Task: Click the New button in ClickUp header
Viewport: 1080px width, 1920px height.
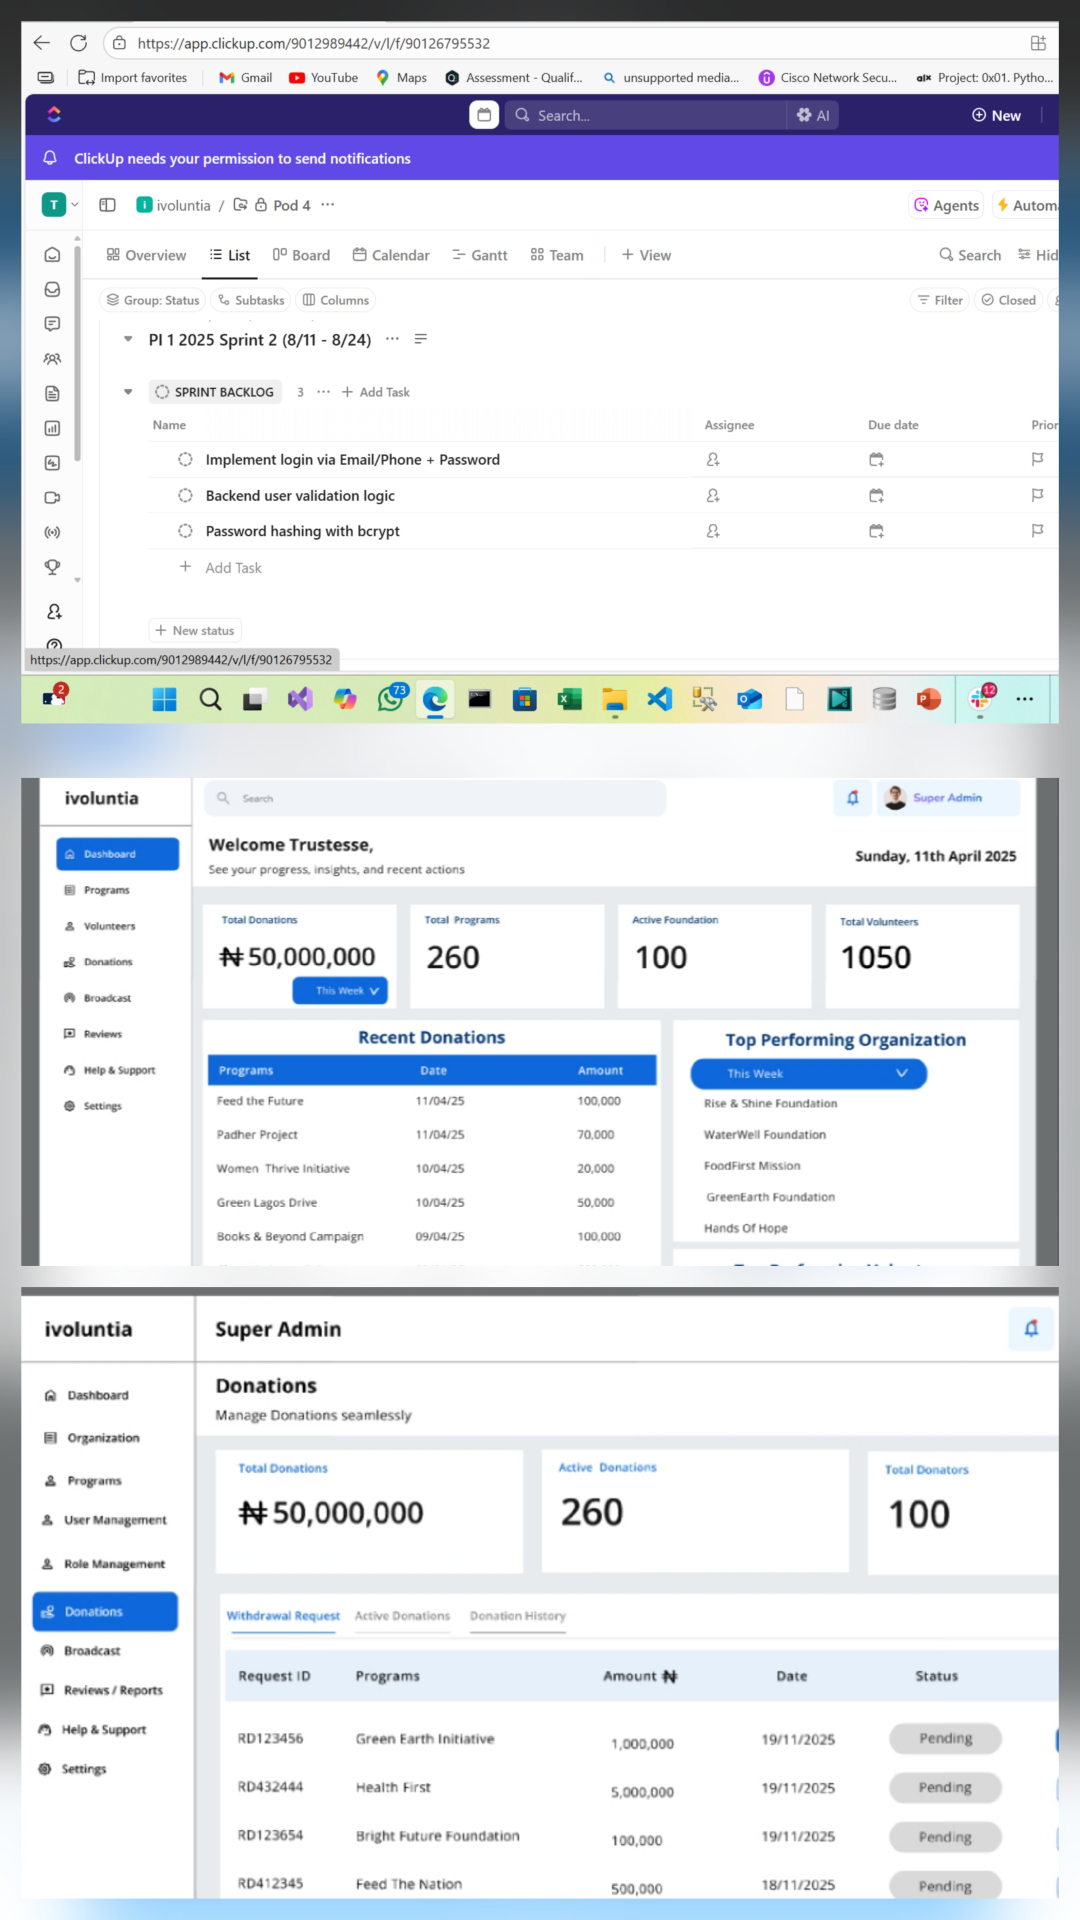Action: tap(996, 115)
